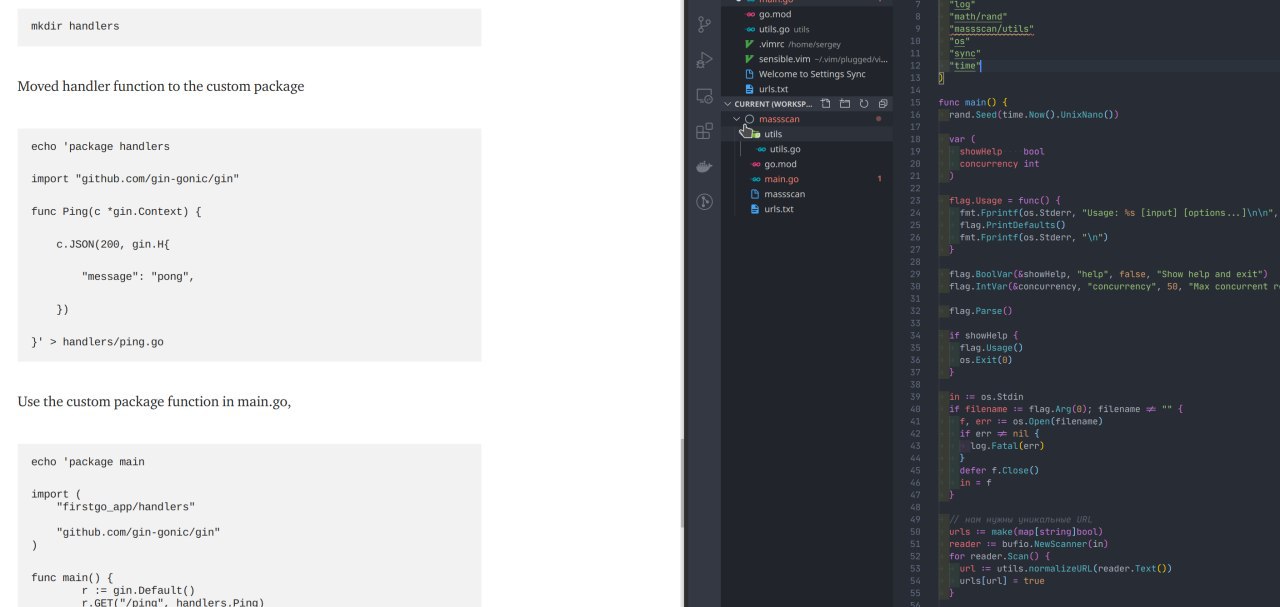Click 'os.Exit(0)' in the code editor
Viewport: 1280px width, 607px height.
click(x=986, y=360)
